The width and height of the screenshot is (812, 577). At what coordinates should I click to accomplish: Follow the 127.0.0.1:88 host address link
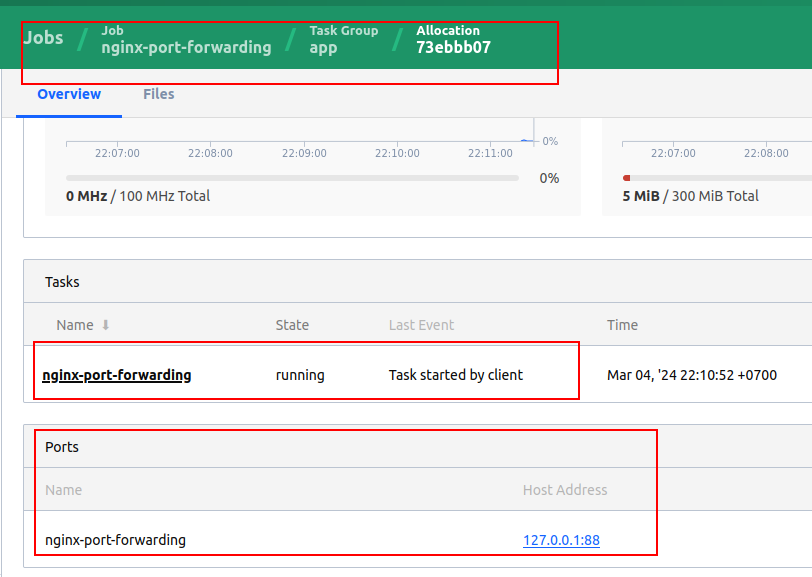coord(561,539)
